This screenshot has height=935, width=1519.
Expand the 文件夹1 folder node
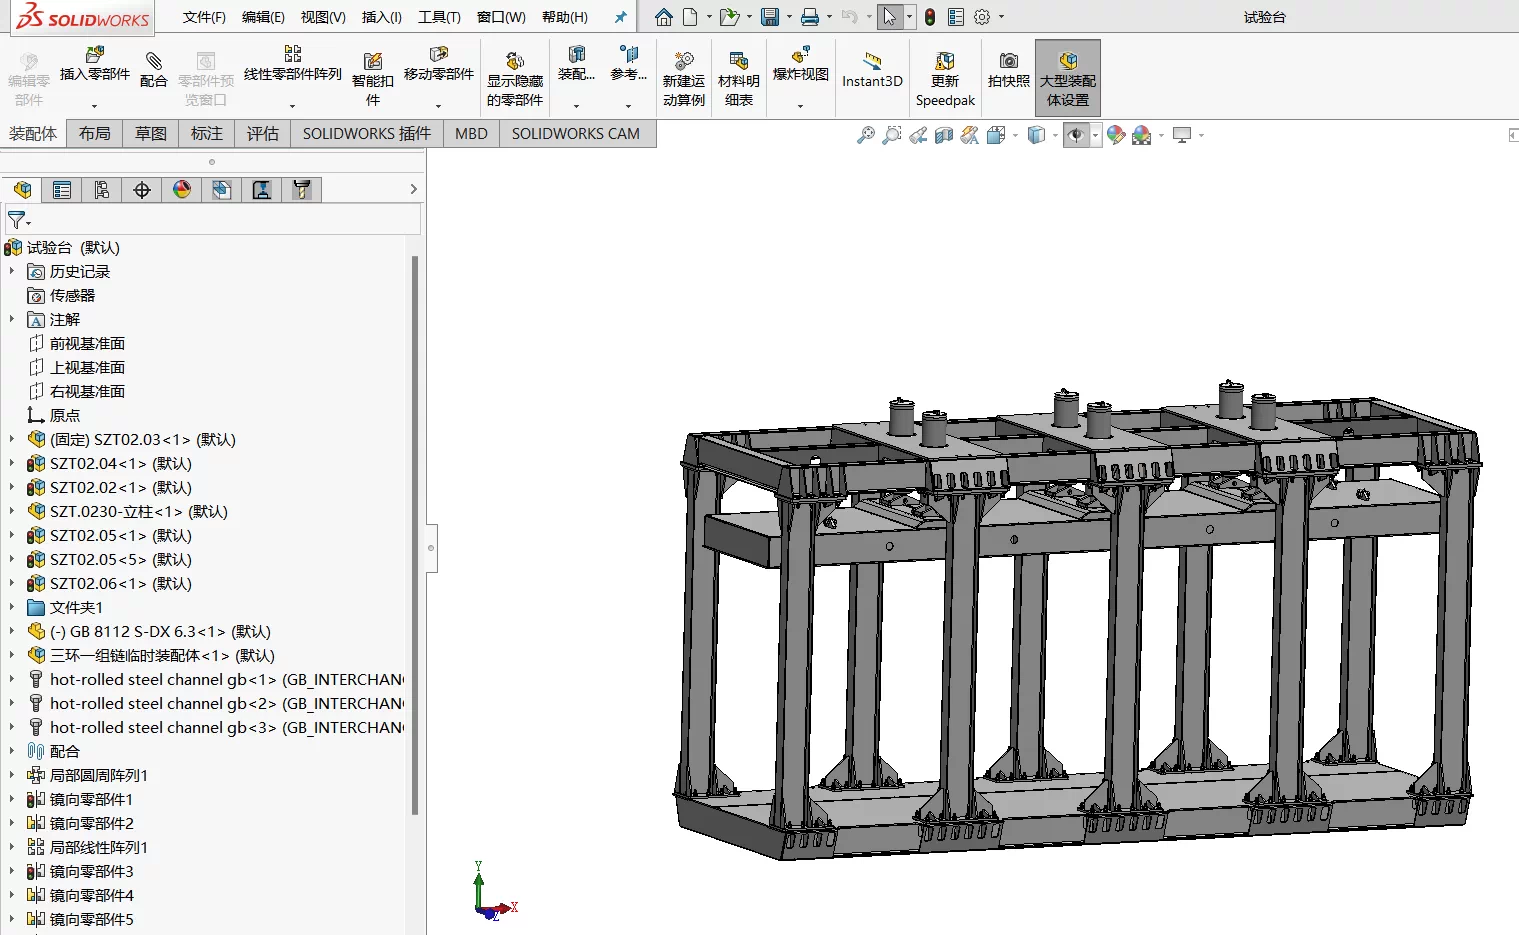pyautogui.click(x=12, y=607)
